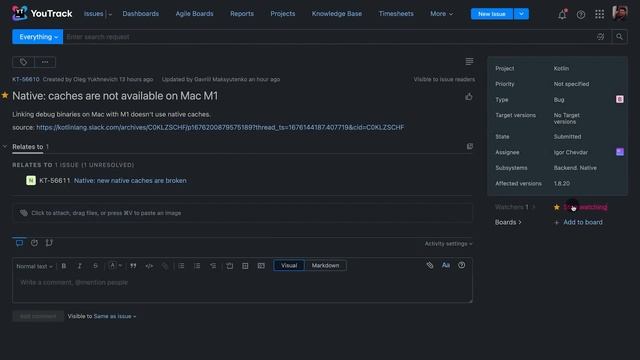640x360 pixels.
Task: Focus the search request field
Action: (x=329, y=37)
